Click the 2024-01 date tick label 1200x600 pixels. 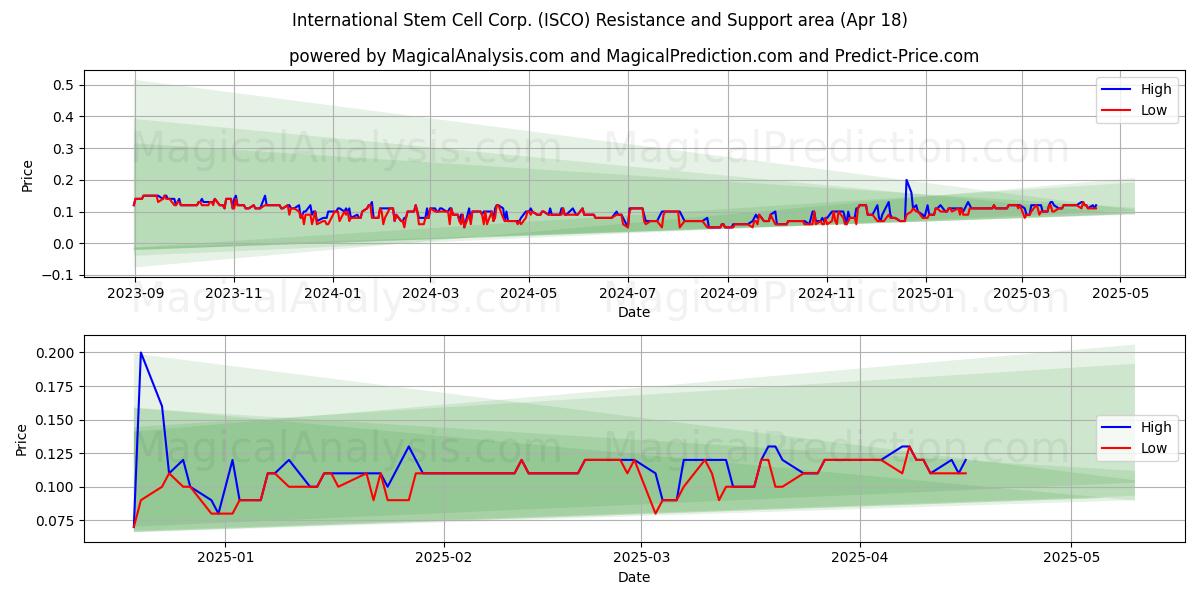point(332,294)
